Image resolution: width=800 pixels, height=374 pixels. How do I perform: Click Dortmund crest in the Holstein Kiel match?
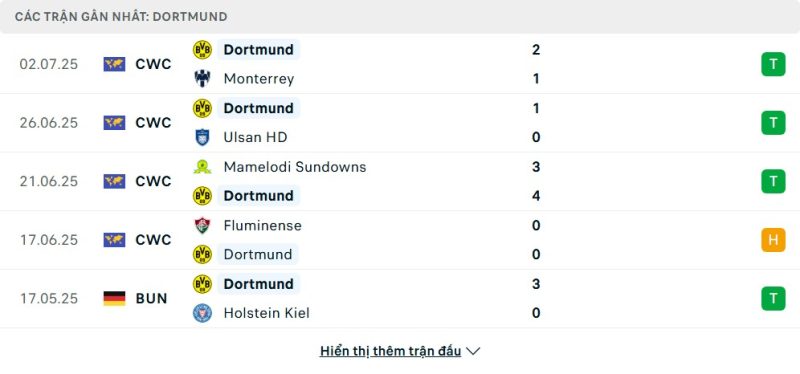(x=202, y=284)
